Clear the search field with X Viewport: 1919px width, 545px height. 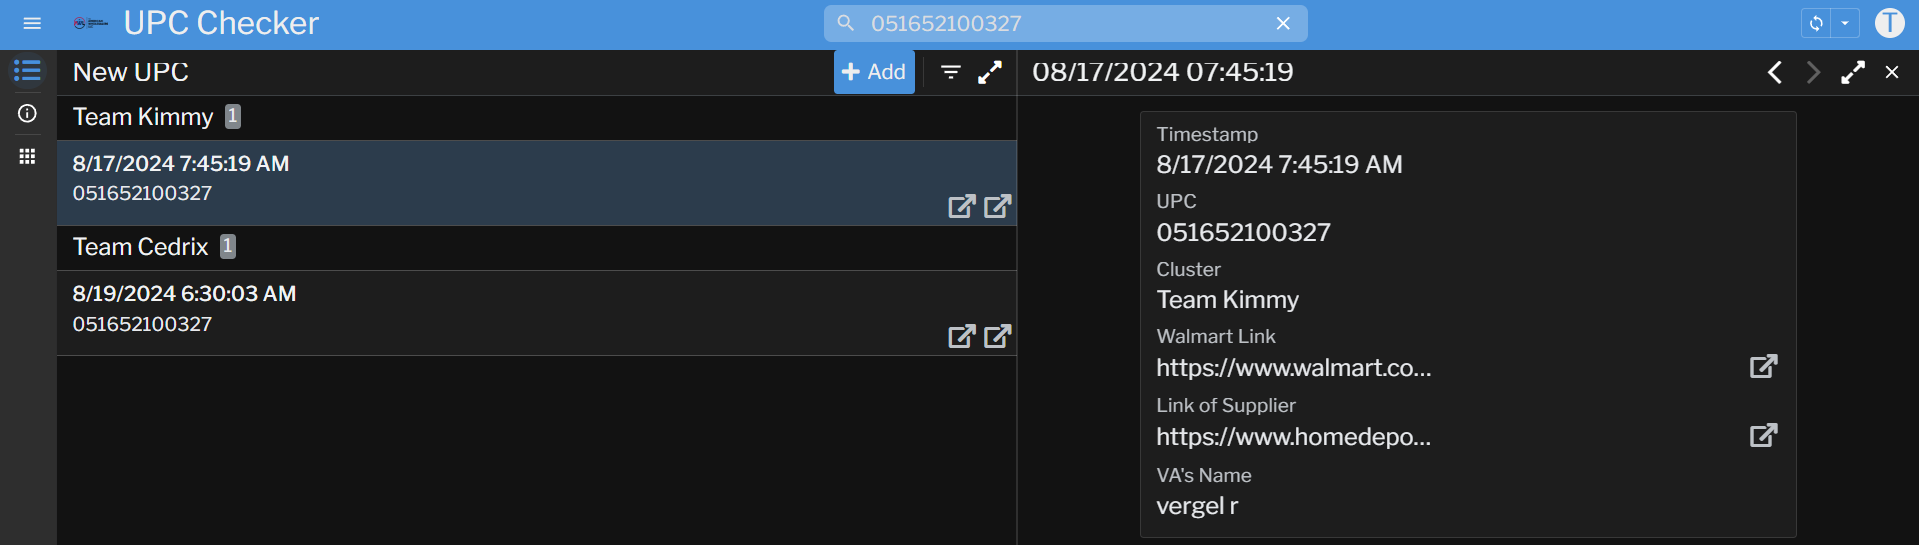1283,23
